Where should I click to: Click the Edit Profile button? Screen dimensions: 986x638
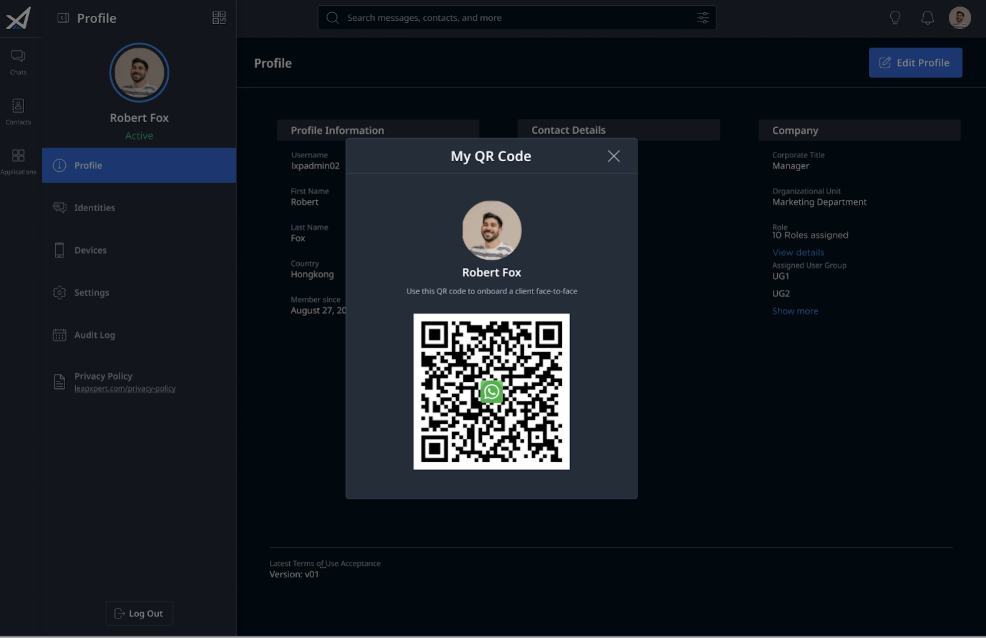[916, 63]
